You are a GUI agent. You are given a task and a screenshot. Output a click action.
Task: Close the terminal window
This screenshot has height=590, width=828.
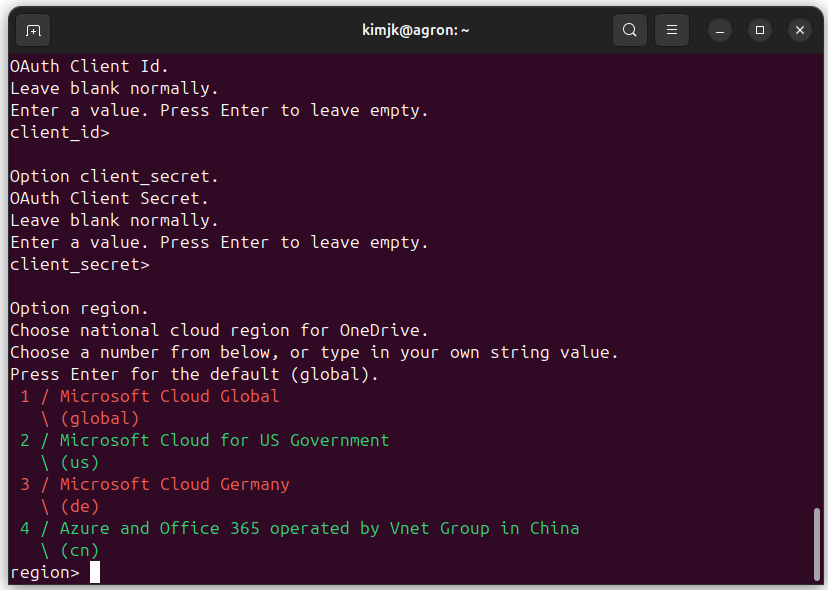800,30
